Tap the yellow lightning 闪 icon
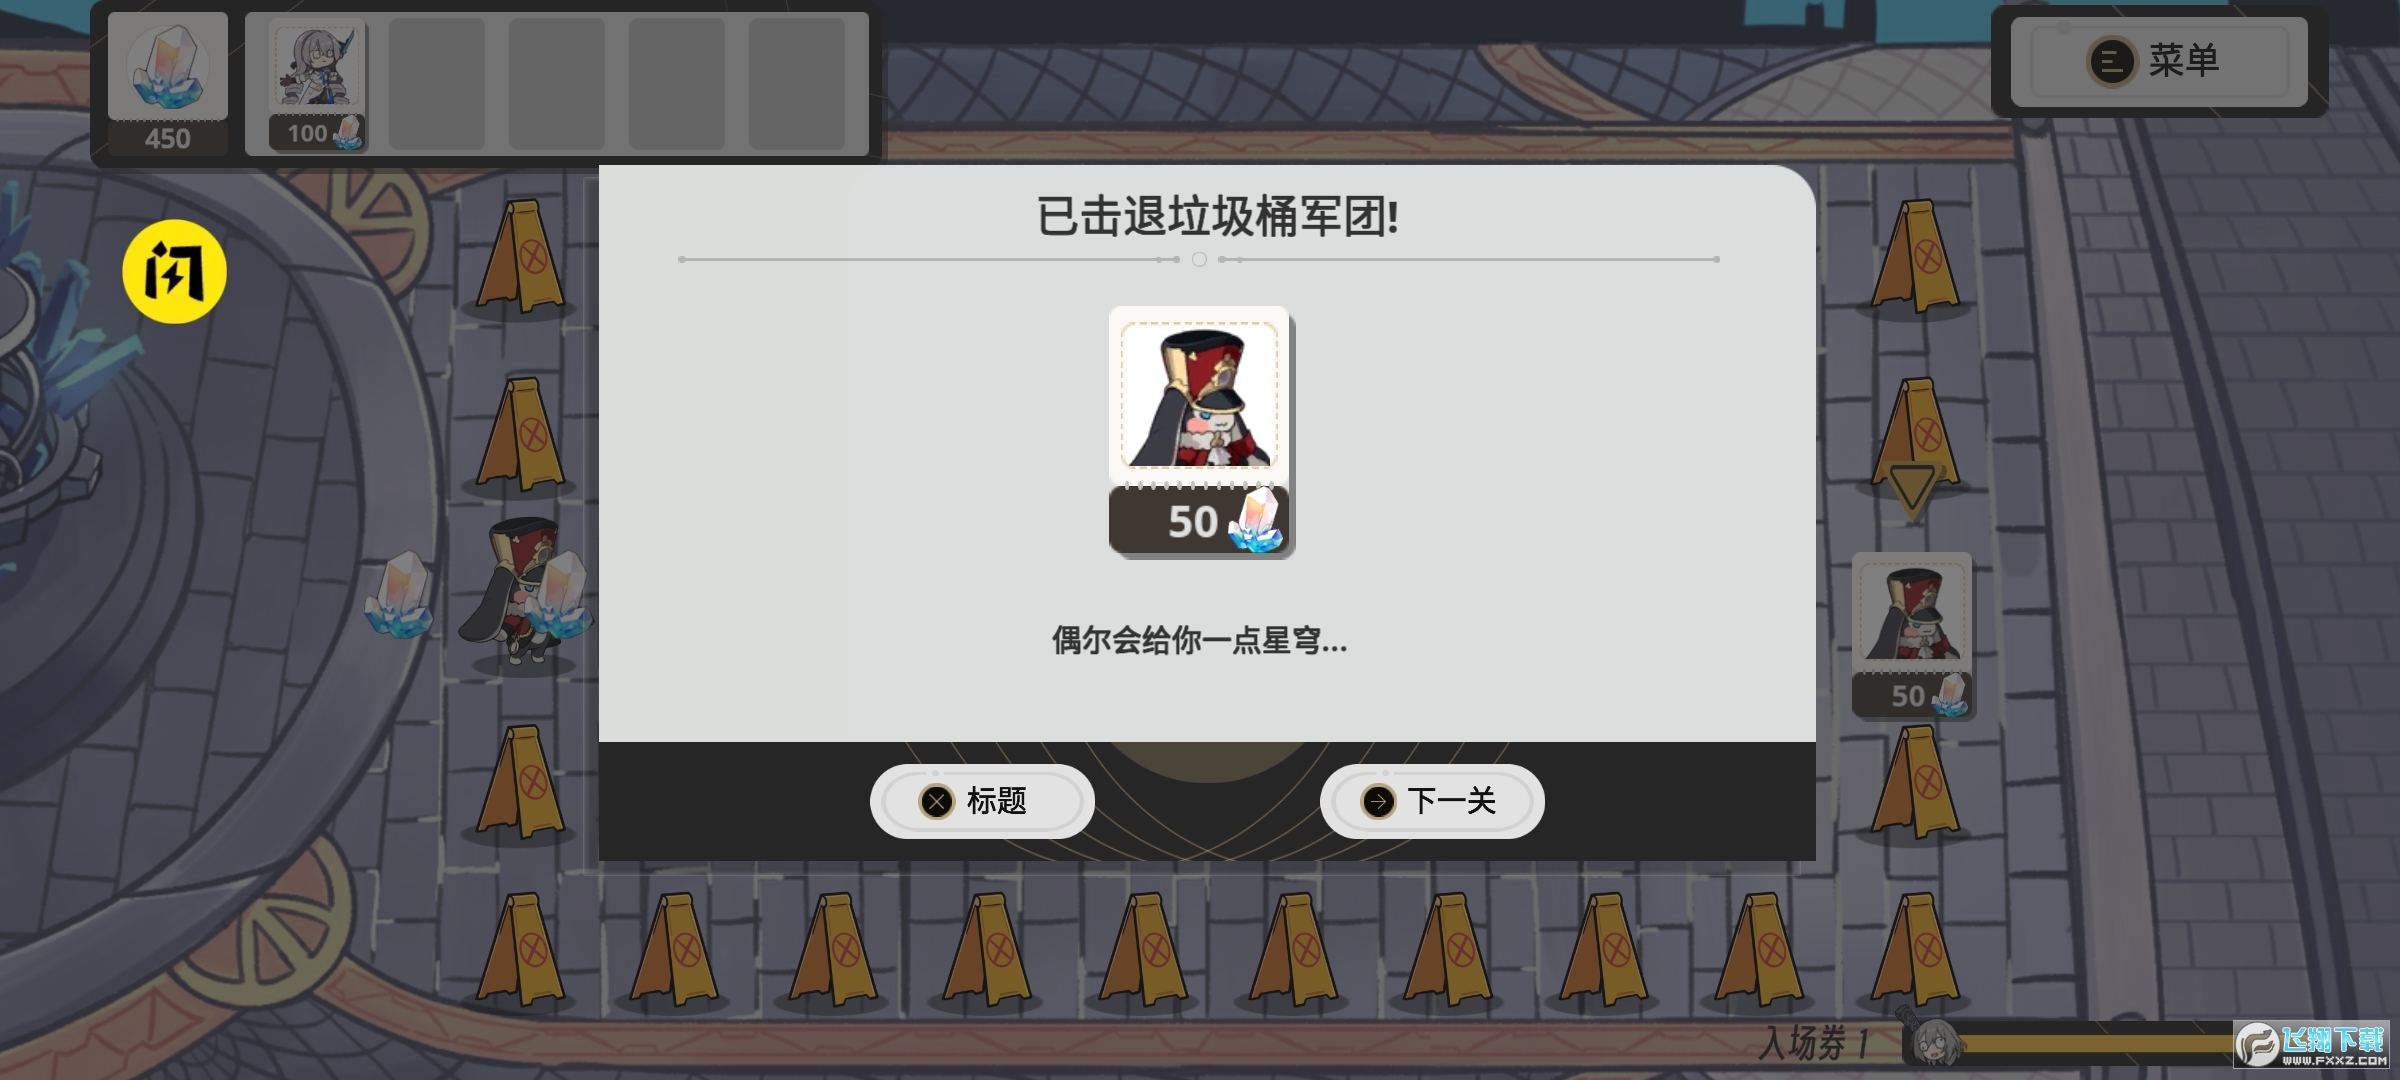This screenshot has height=1080, width=2400. coord(174,271)
